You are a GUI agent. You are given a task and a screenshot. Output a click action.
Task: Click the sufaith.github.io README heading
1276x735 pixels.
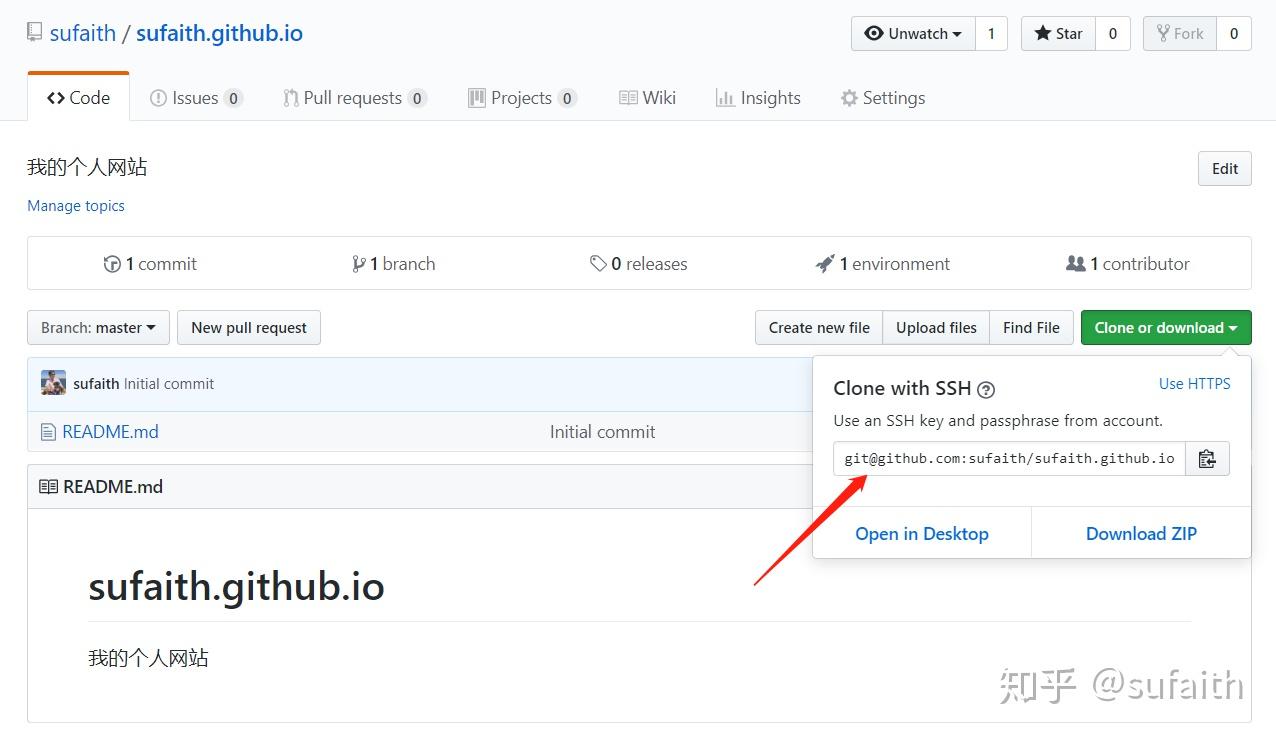click(x=236, y=586)
